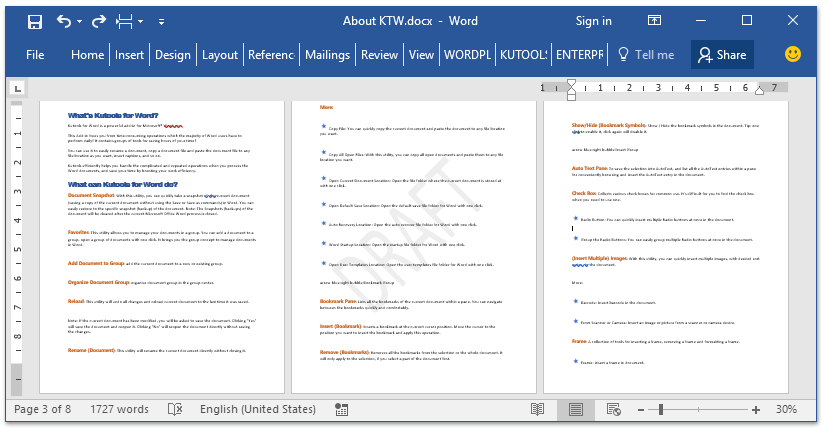Screen dimensions: 824x431
Task: Zoom out with the minus button
Action: 641,410
